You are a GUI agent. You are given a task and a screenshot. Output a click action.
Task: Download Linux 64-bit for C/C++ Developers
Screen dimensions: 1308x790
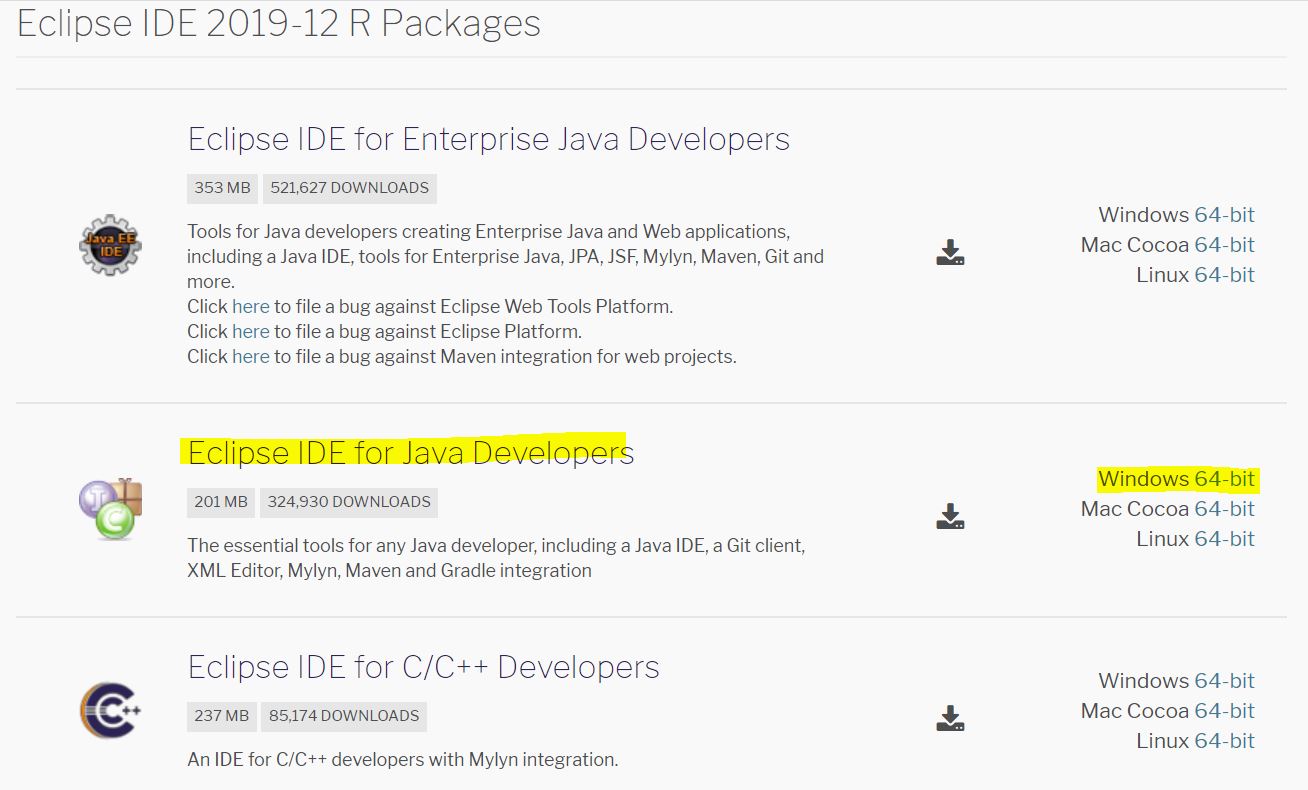tap(1224, 741)
